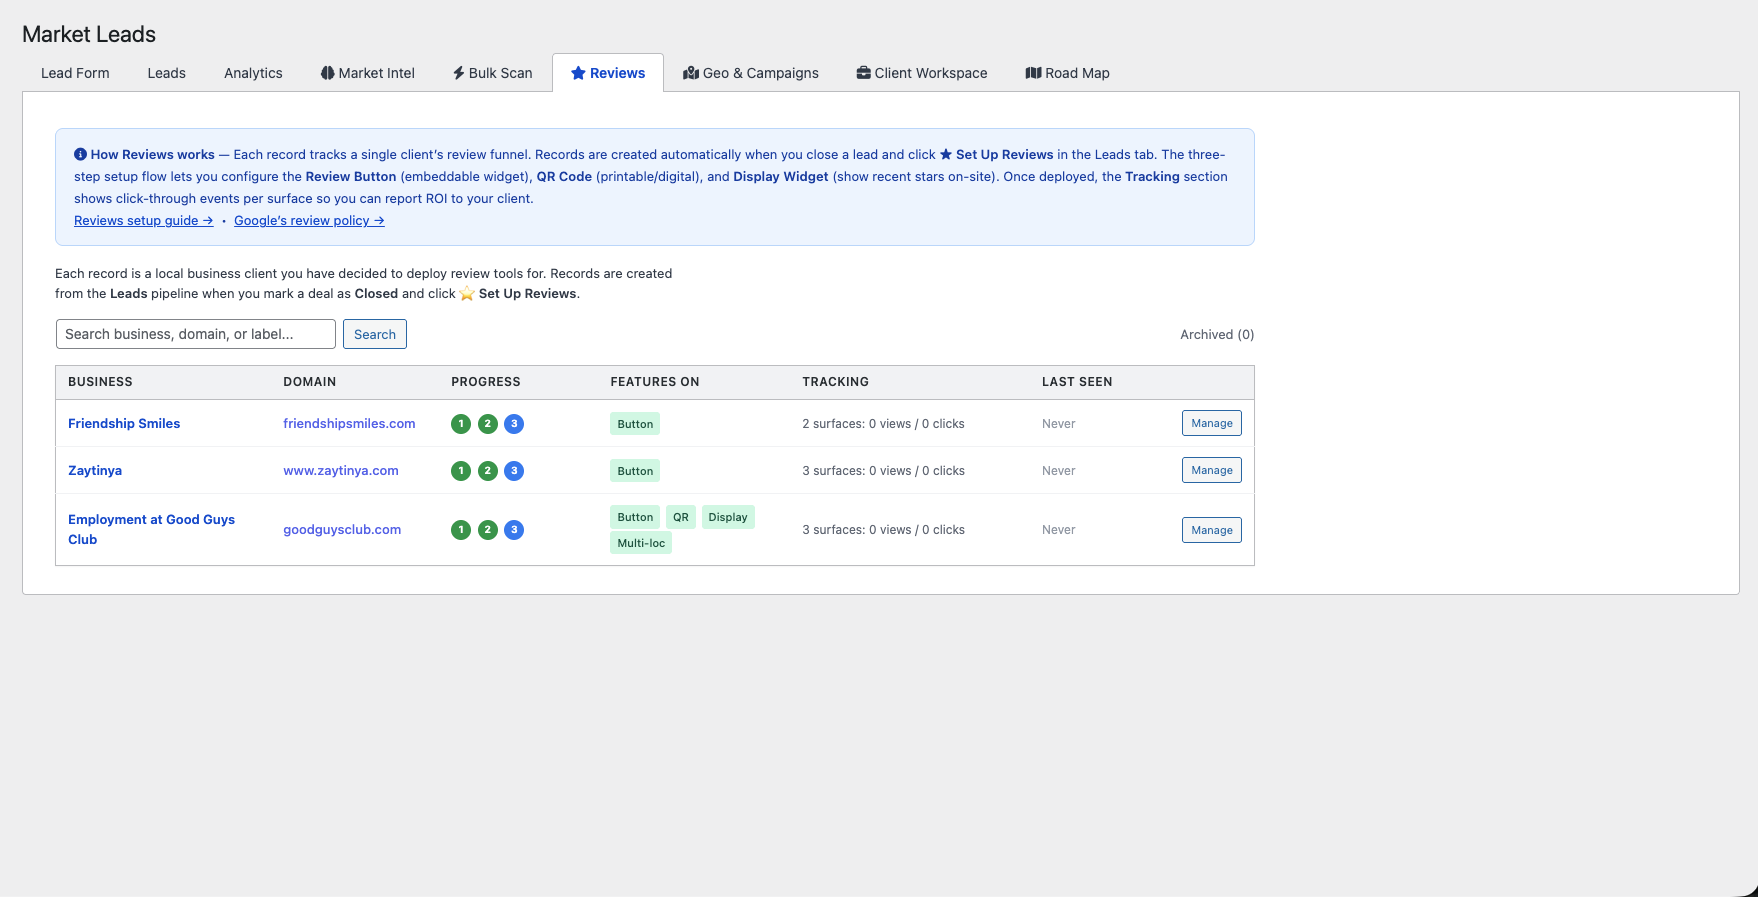1758x897 pixels.
Task: Visit friendshipsmiles.com domain link
Action: pyautogui.click(x=349, y=424)
